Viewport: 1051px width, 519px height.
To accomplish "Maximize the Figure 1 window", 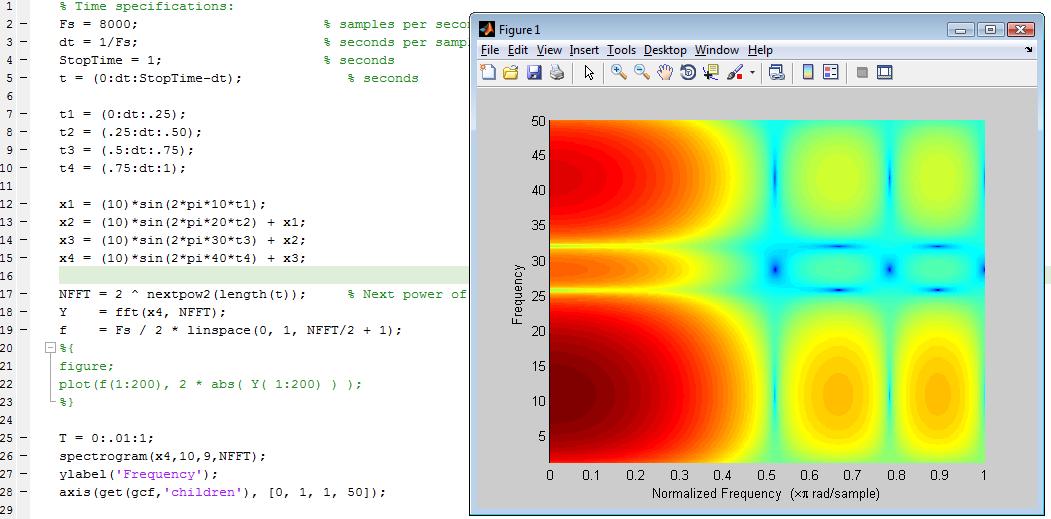I will pyautogui.click(x=990, y=30).
